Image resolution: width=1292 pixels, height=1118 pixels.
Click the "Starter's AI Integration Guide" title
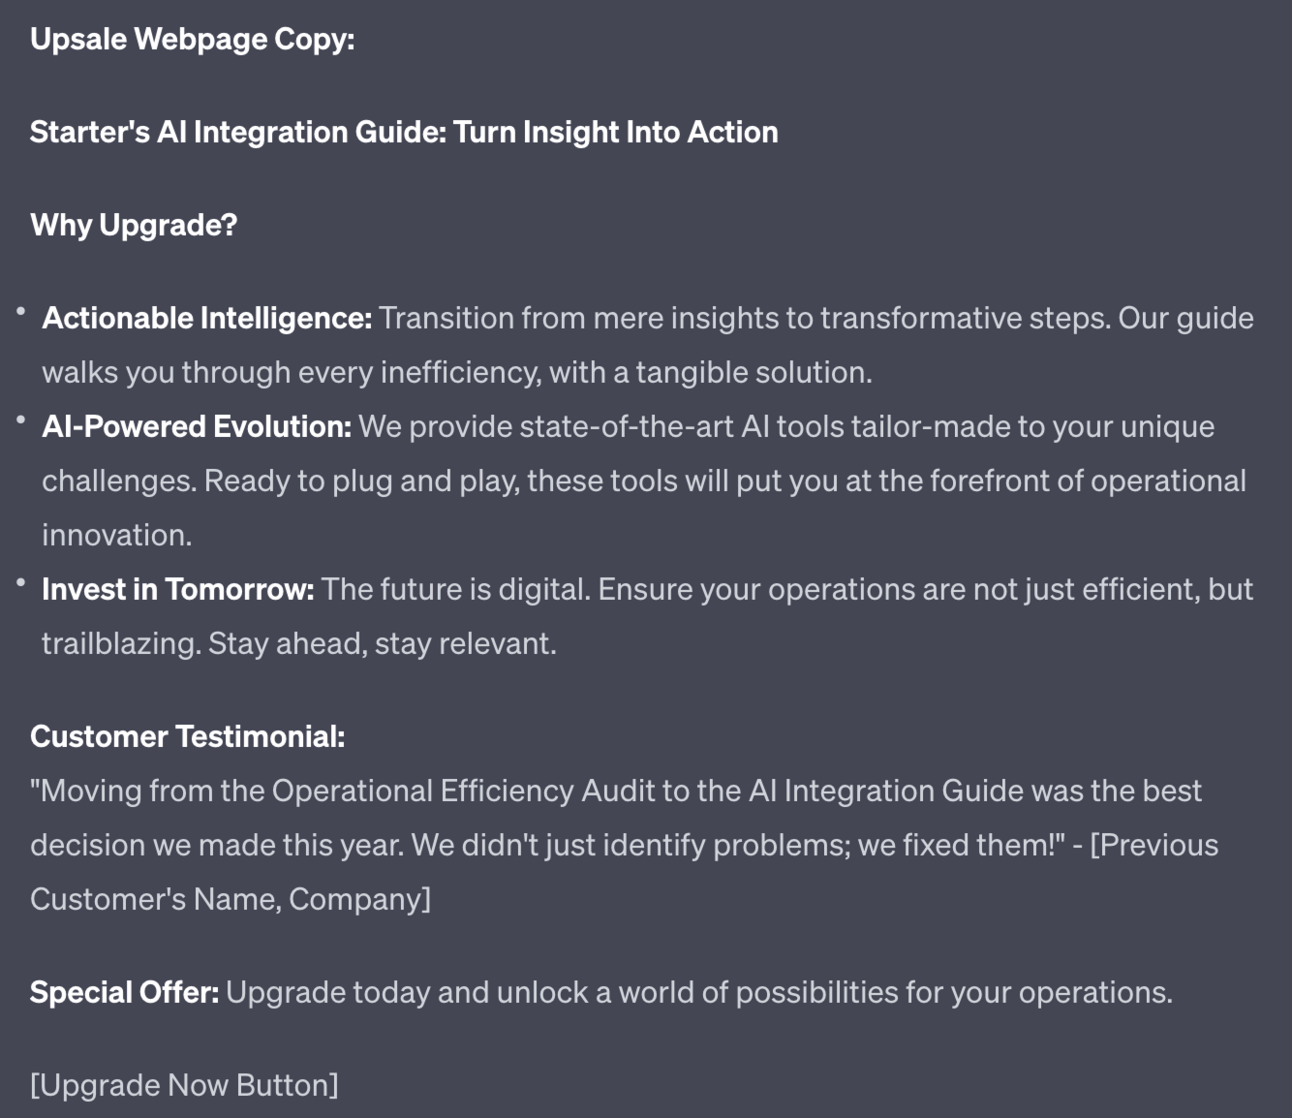pyautogui.click(x=237, y=132)
